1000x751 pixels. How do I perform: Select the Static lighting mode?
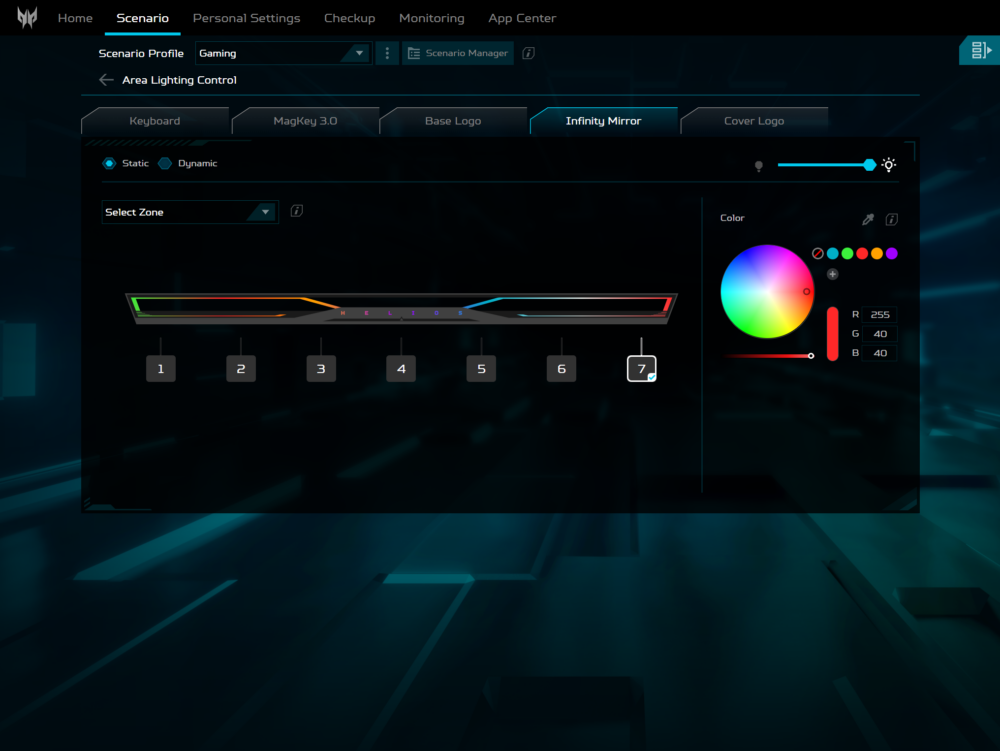(109, 163)
